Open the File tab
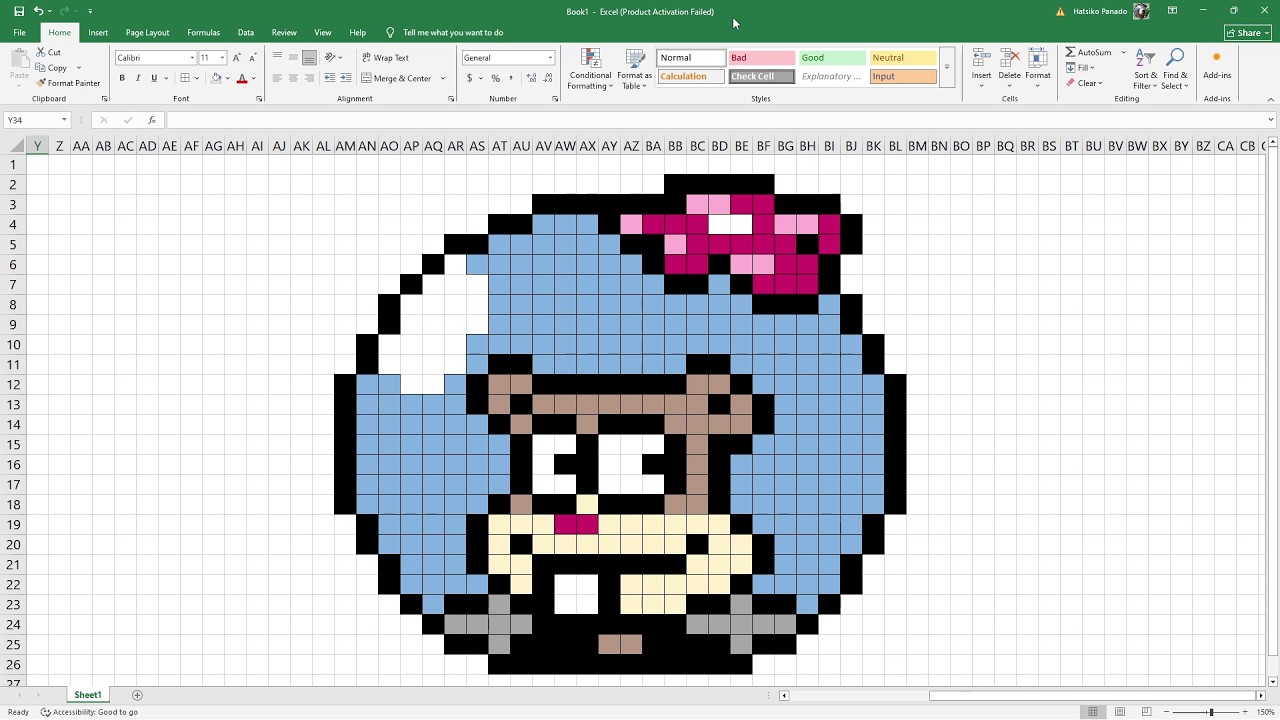Screen dimensions: 1280x720 (x=19, y=33)
